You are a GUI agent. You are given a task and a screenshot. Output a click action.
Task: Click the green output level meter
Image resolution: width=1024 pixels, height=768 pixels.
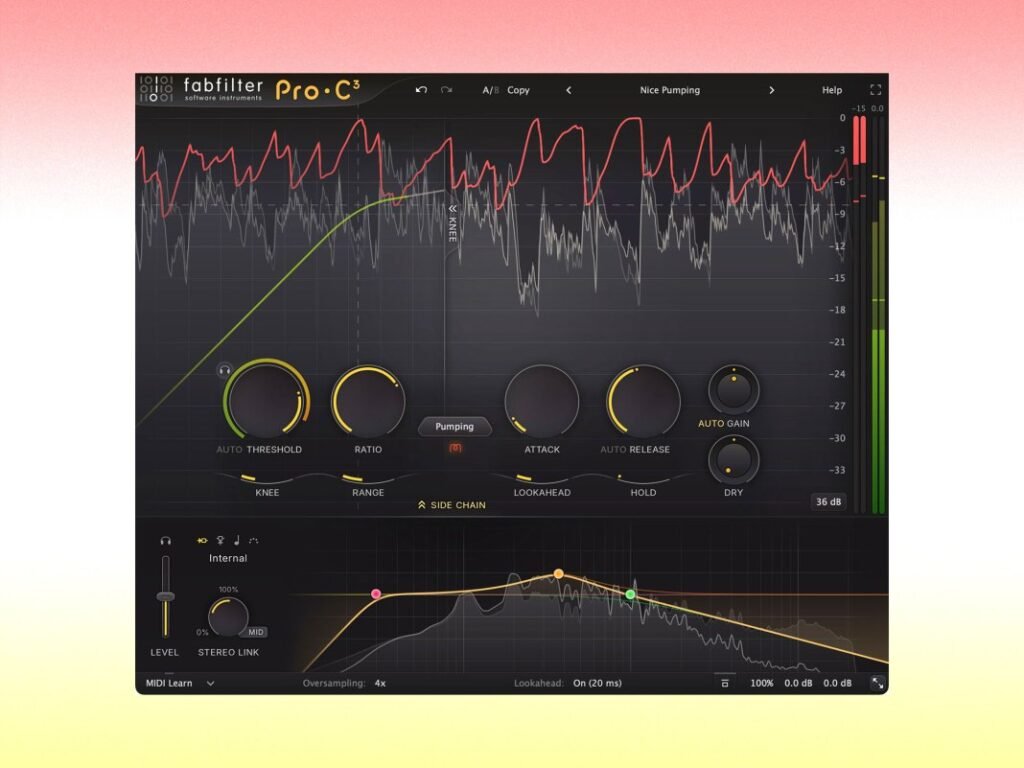(x=878, y=421)
